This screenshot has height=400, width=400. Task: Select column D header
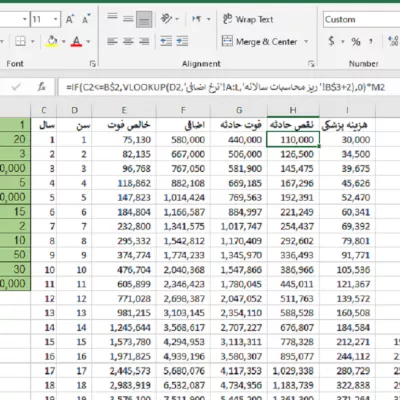pos(74,110)
